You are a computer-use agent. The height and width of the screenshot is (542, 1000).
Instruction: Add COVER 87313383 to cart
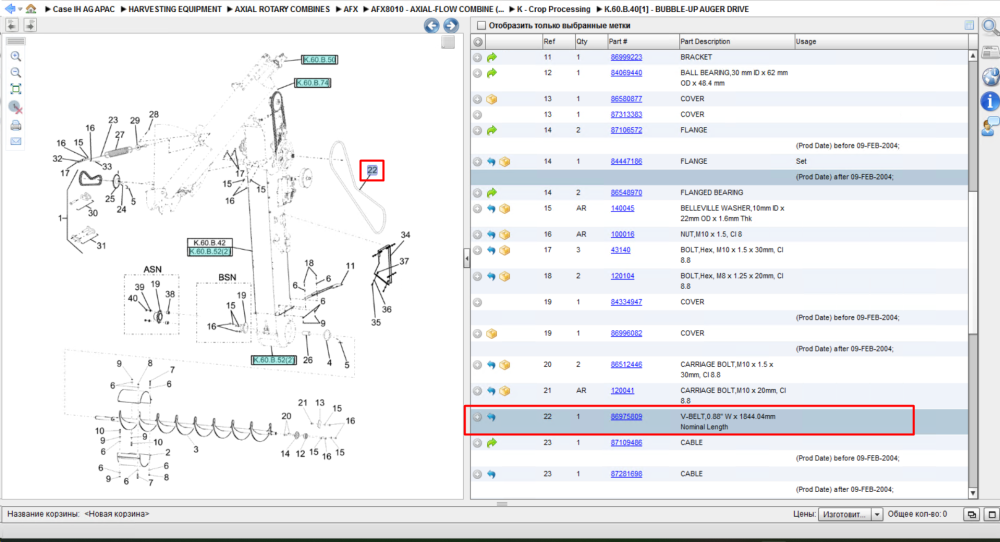click(478, 115)
